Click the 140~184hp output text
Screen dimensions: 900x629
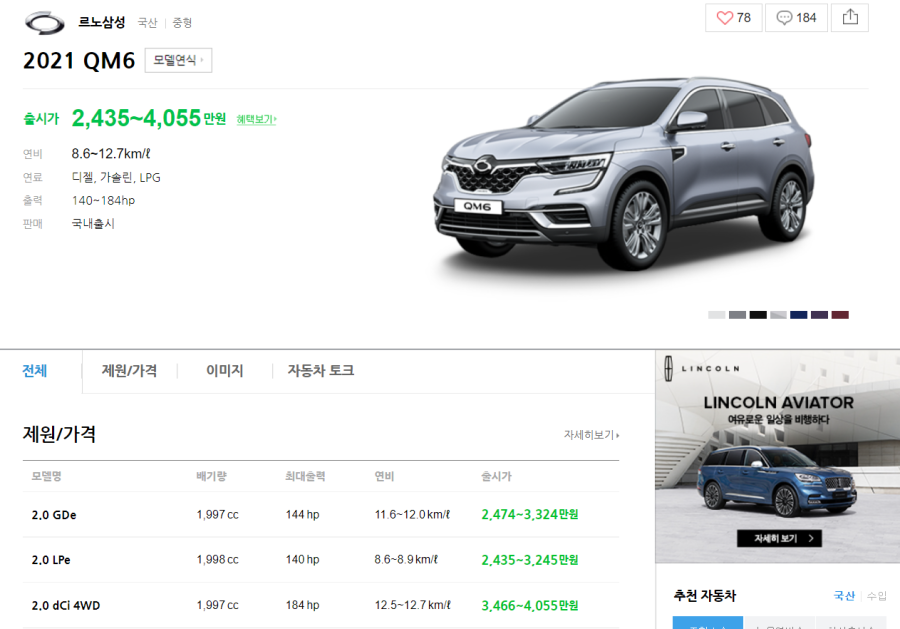coord(103,200)
